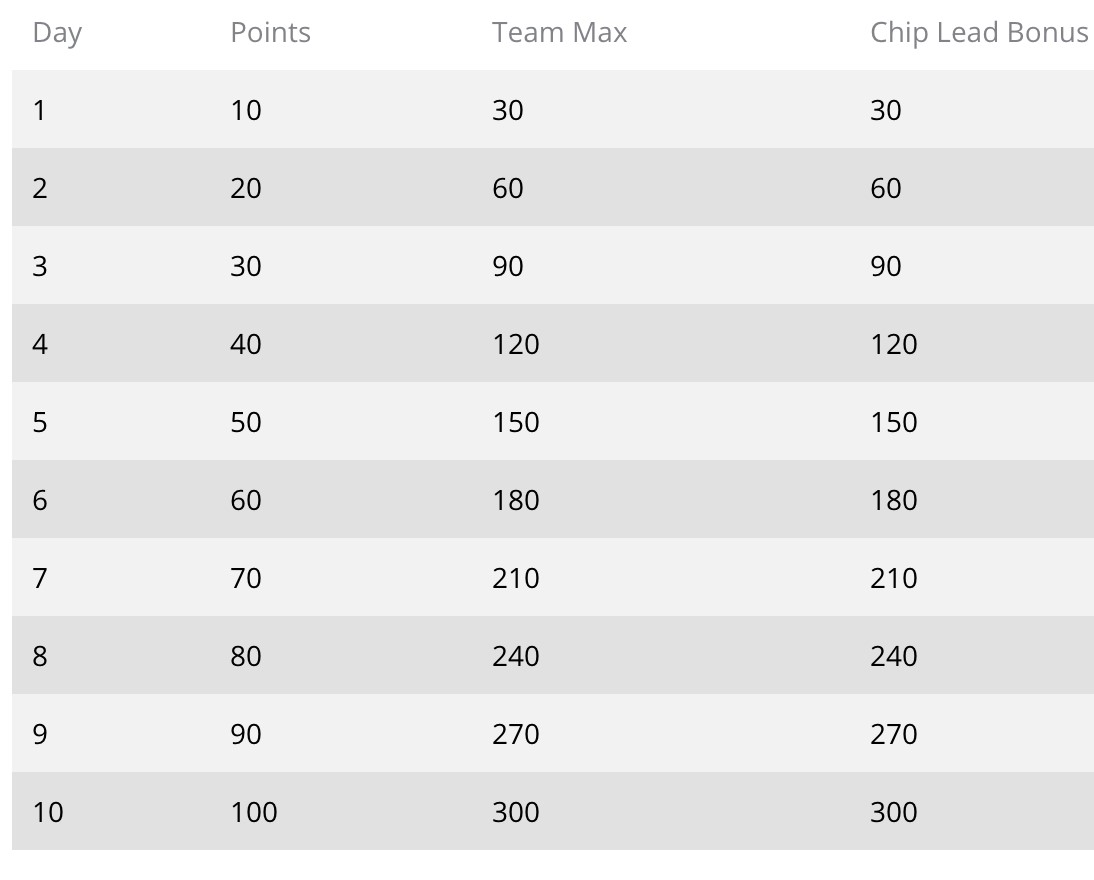
Task: Click the Day column header
Action: [57, 33]
